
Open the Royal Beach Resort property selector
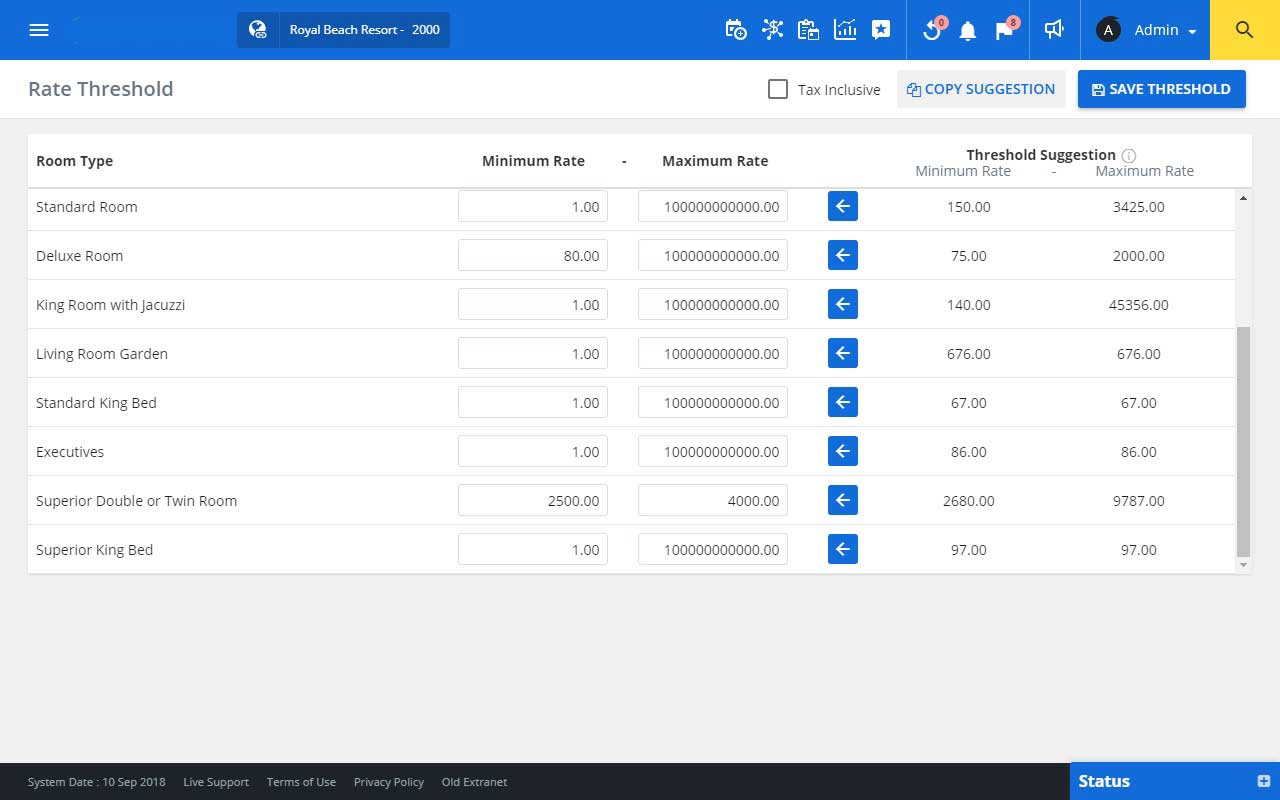click(x=343, y=30)
